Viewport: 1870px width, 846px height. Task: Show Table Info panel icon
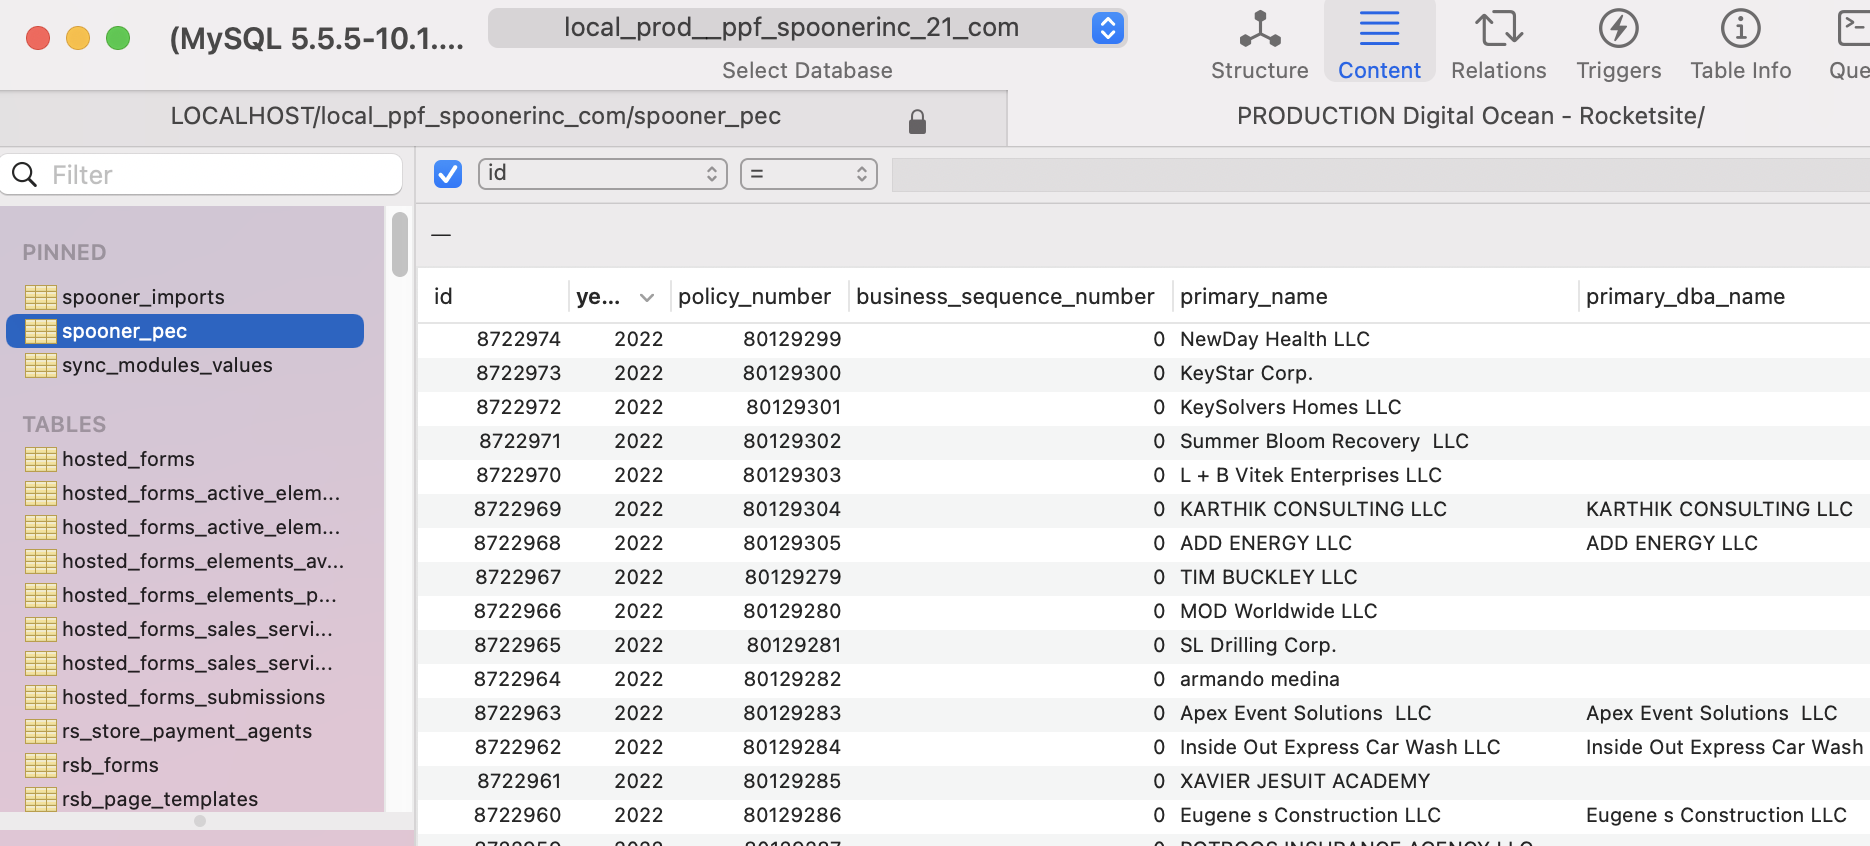(1740, 30)
